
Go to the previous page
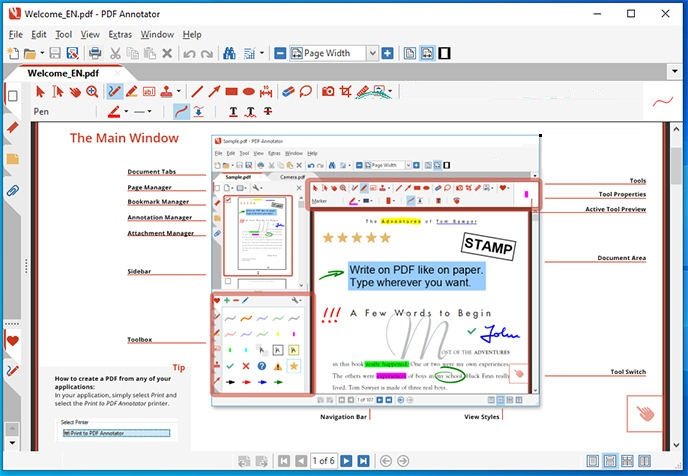tap(301, 461)
